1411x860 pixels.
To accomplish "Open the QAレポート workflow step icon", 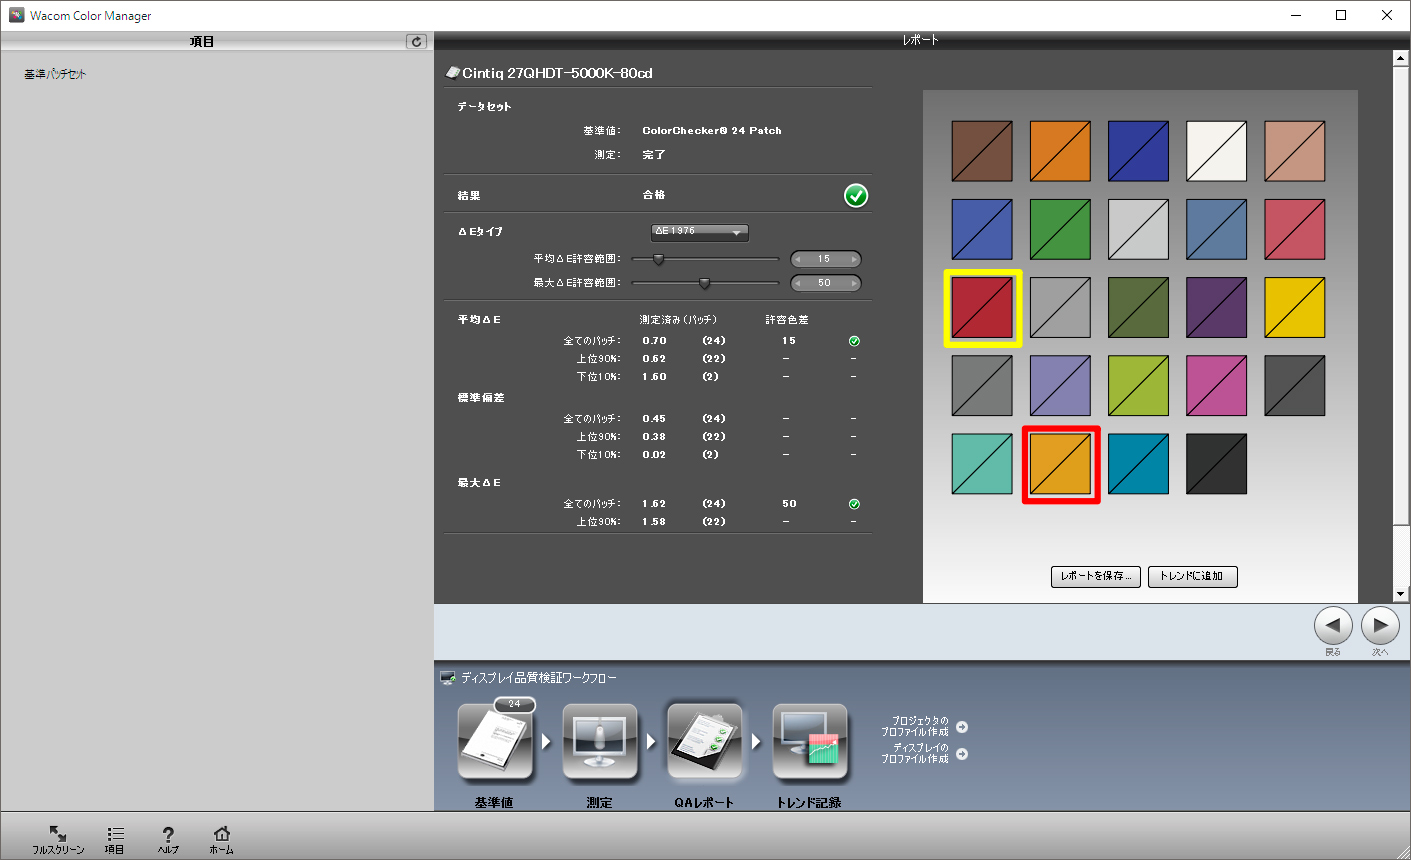I will tap(705, 741).
